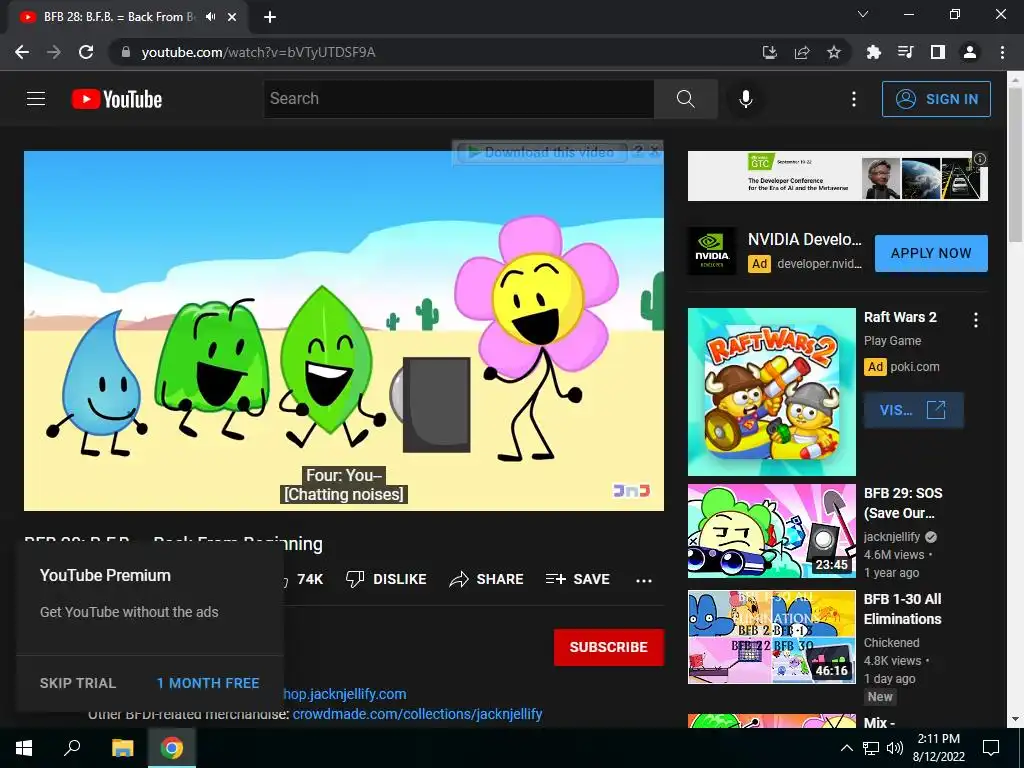The width and height of the screenshot is (1024, 768).
Task: Click the install app icon in address bar
Action: (x=769, y=52)
